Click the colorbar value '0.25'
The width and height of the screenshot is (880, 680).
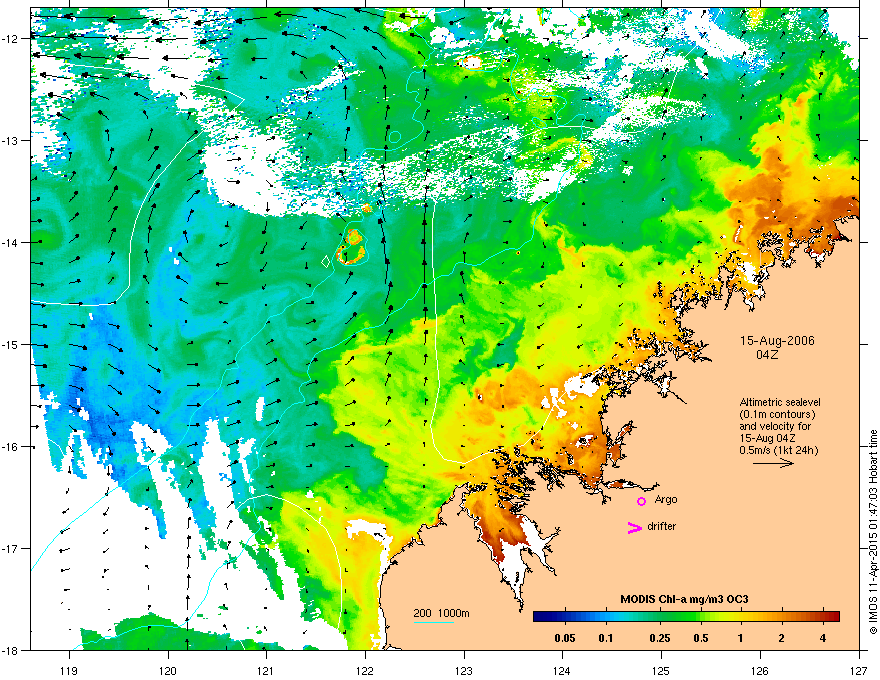pyautogui.click(x=660, y=638)
